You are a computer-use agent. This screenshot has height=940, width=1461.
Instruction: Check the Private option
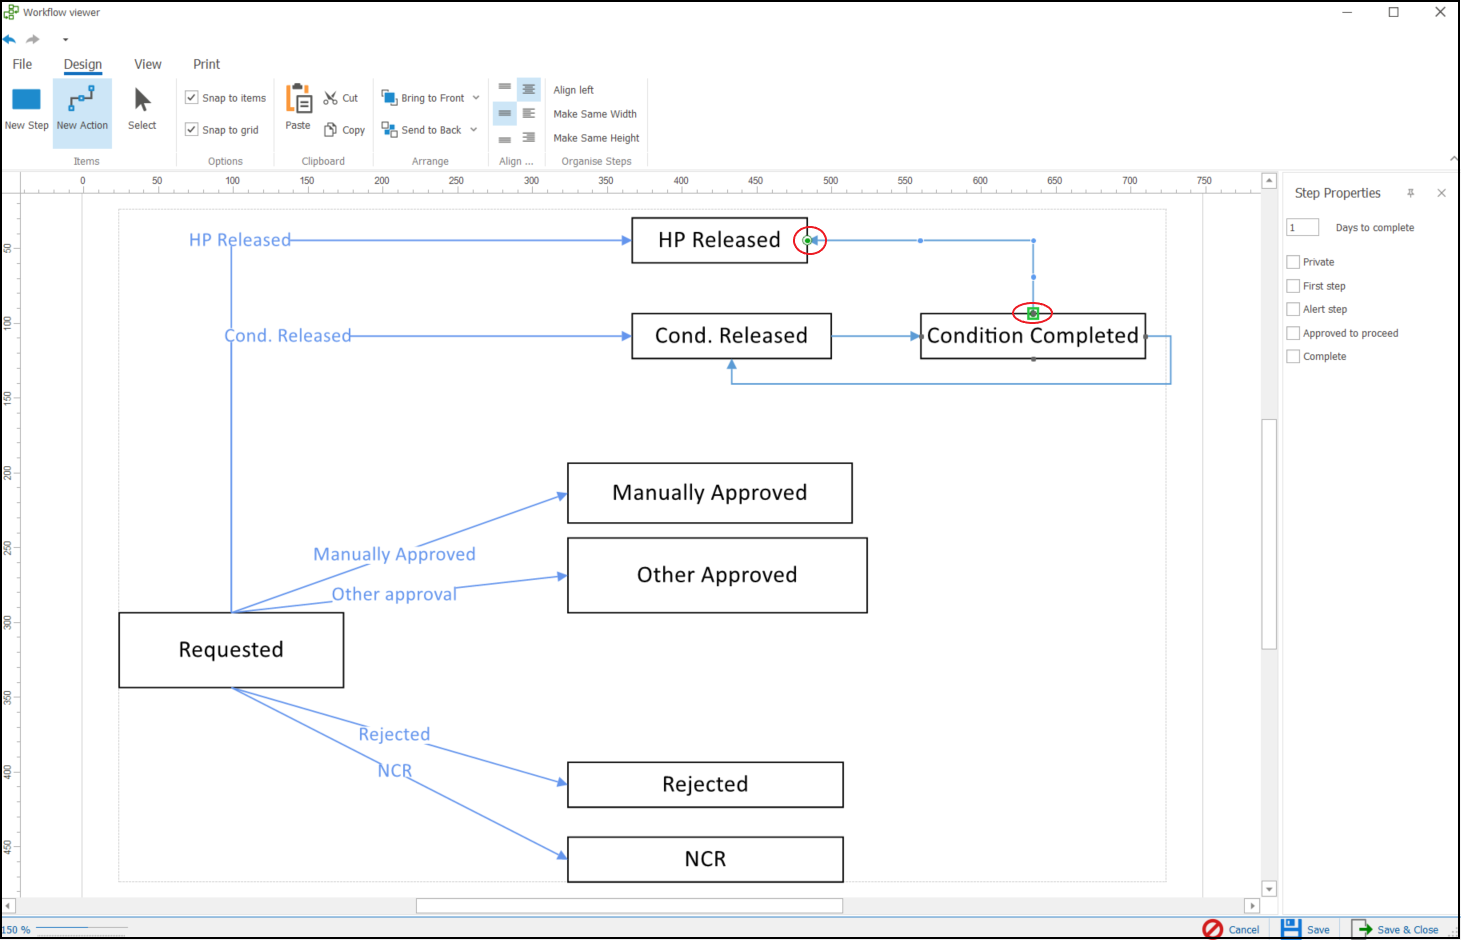coord(1293,262)
